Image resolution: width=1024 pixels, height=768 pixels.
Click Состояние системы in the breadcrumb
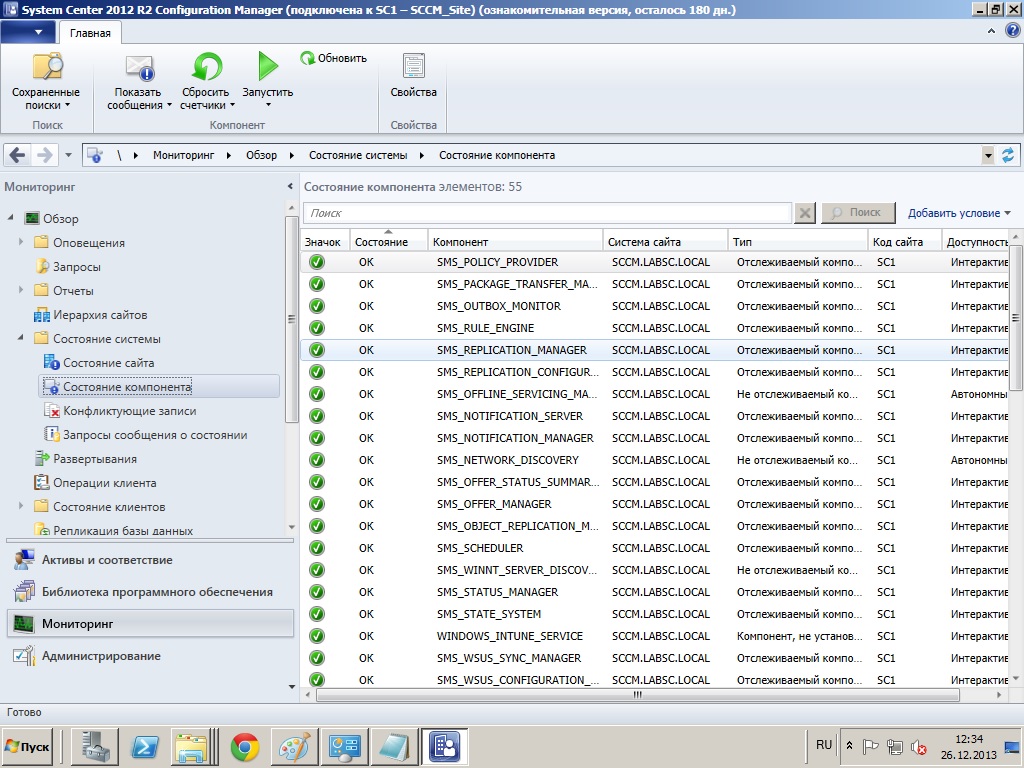pyautogui.click(x=358, y=155)
